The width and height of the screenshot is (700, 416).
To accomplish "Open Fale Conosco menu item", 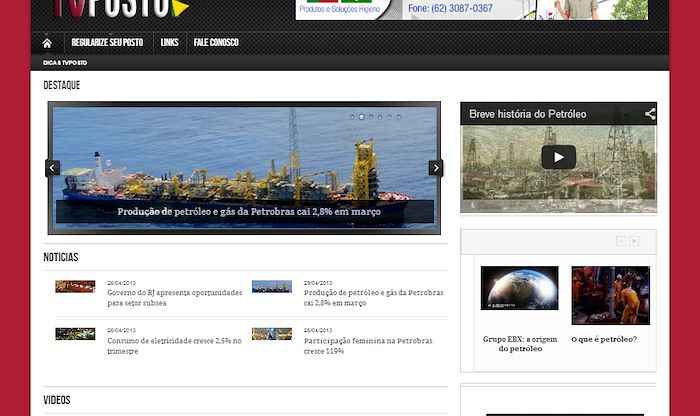I will coord(216,42).
